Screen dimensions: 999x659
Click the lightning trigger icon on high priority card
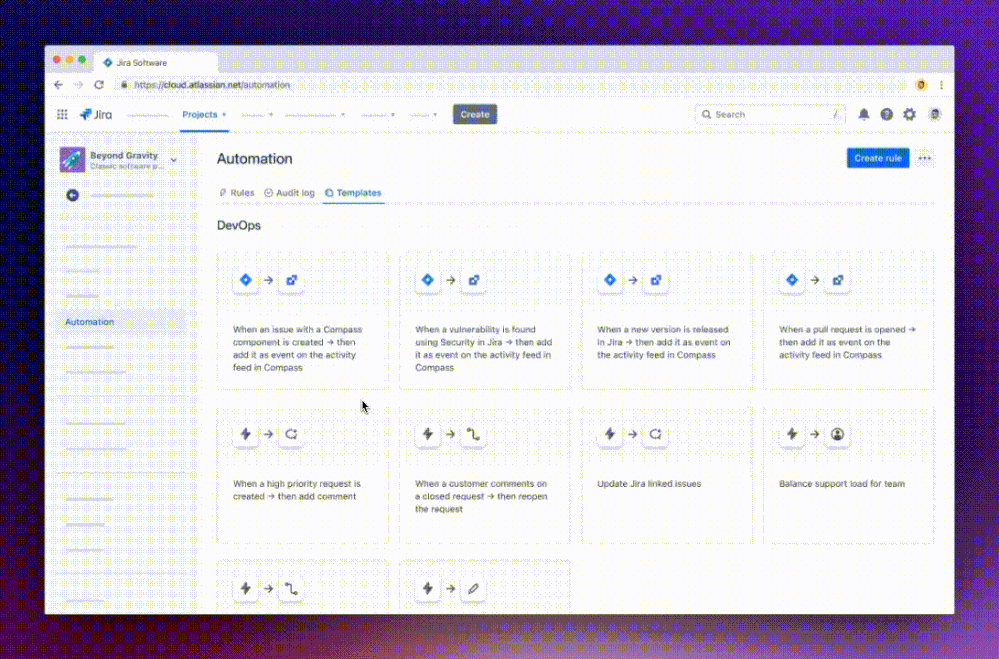tap(245, 434)
